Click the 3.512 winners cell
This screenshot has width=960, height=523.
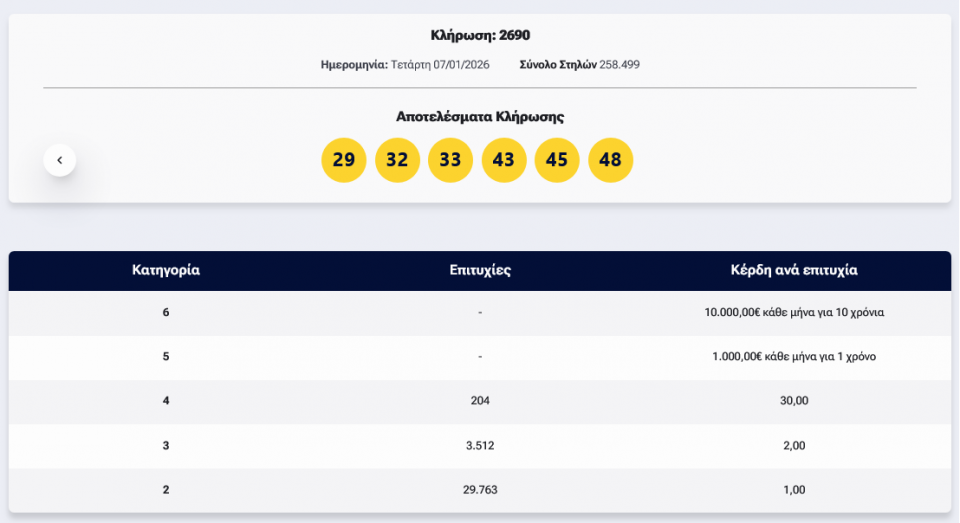click(x=480, y=445)
